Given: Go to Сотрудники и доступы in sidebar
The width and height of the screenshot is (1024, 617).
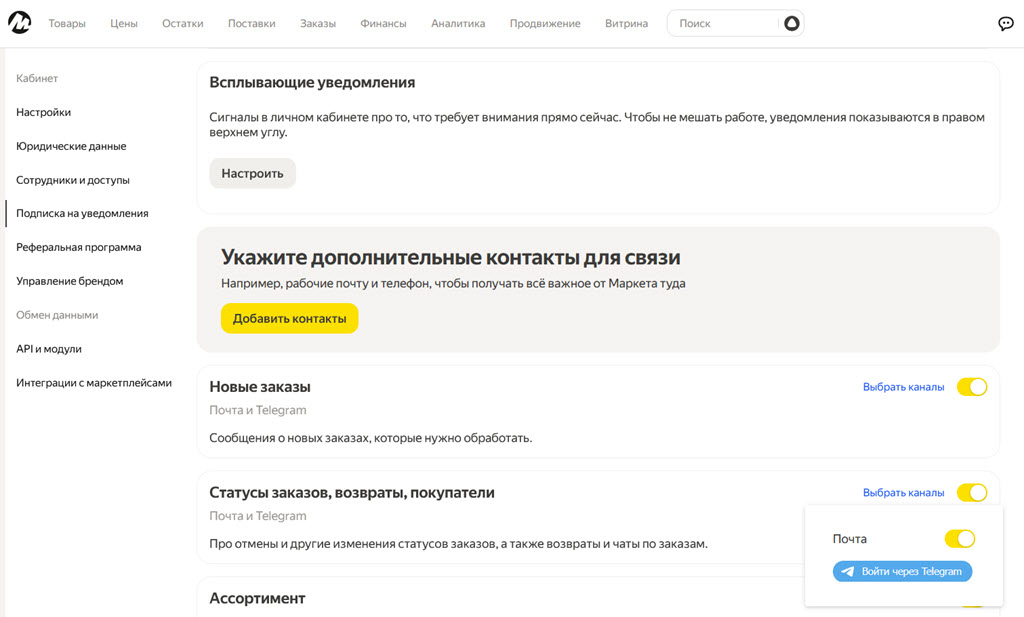Looking at the screenshot, I should pyautogui.click(x=73, y=180).
